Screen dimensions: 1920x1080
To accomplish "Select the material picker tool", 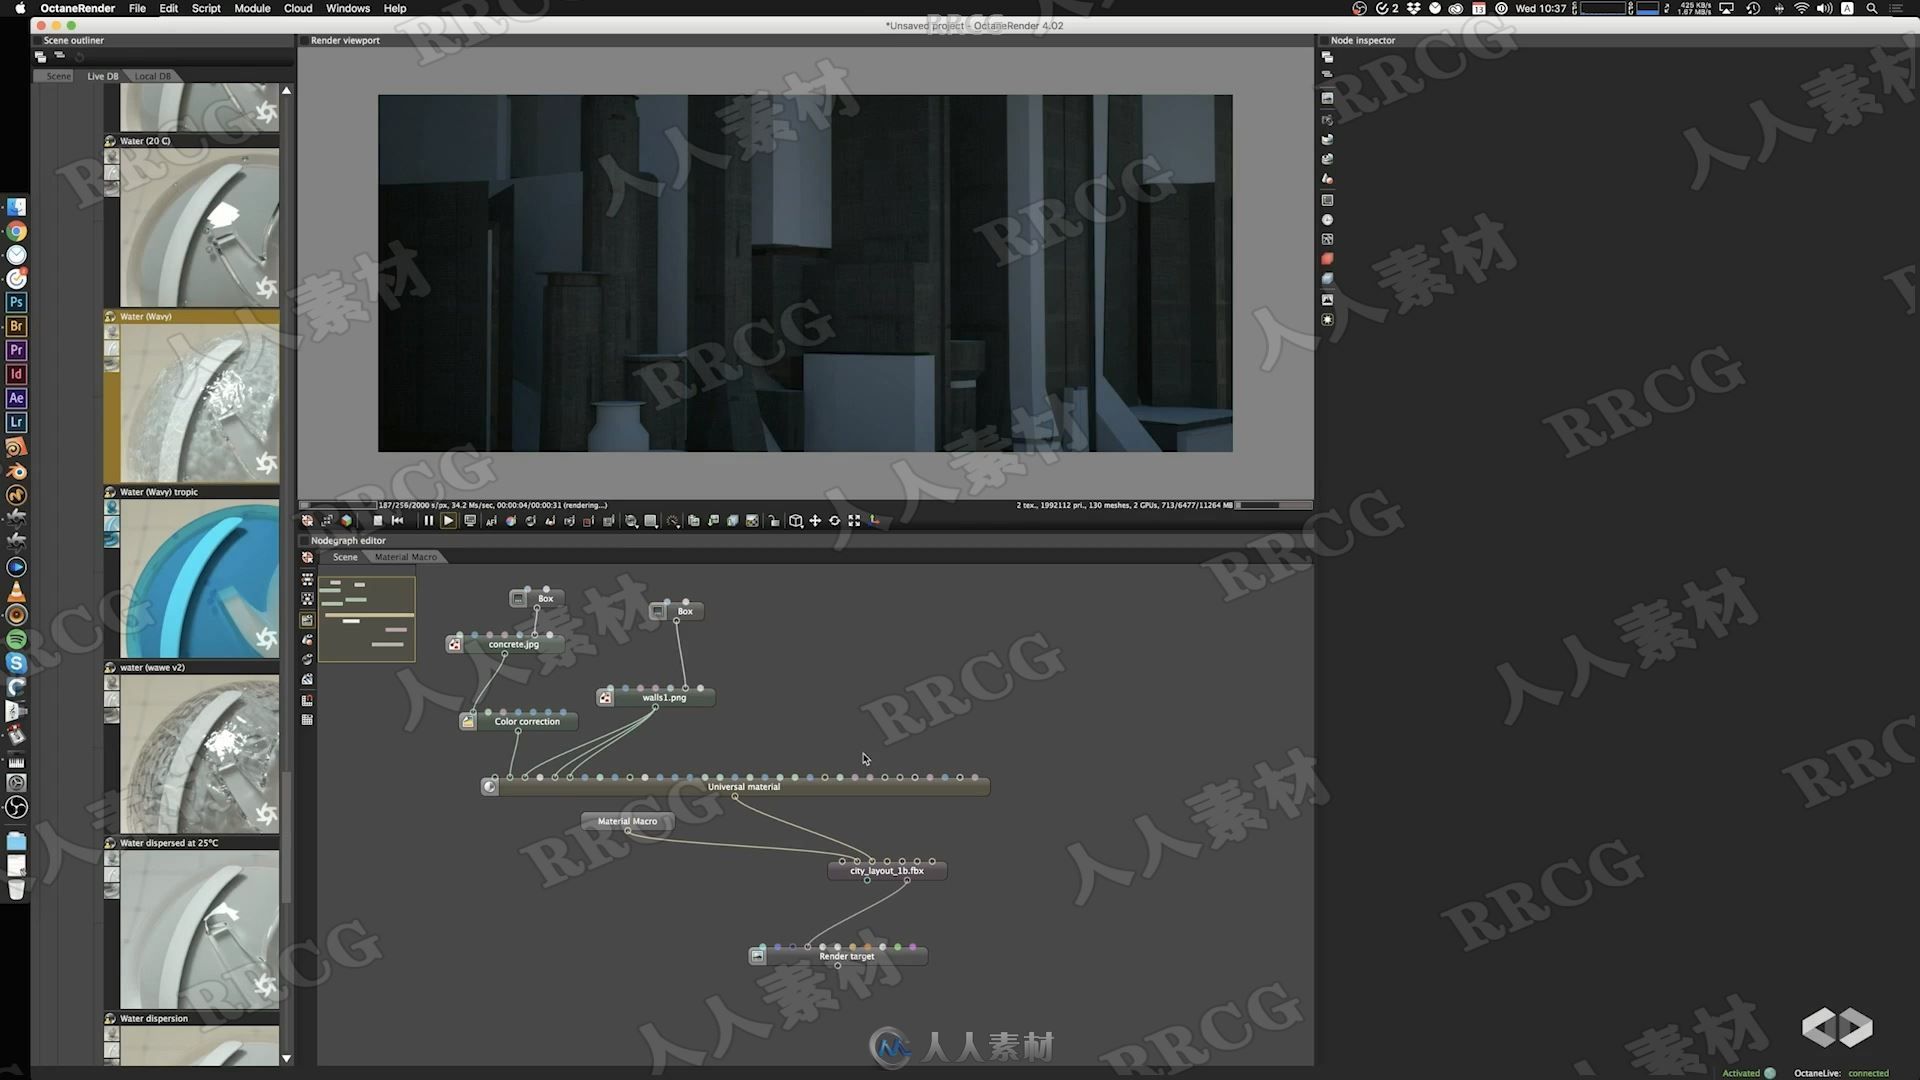I will pyautogui.click(x=531, y=520).
